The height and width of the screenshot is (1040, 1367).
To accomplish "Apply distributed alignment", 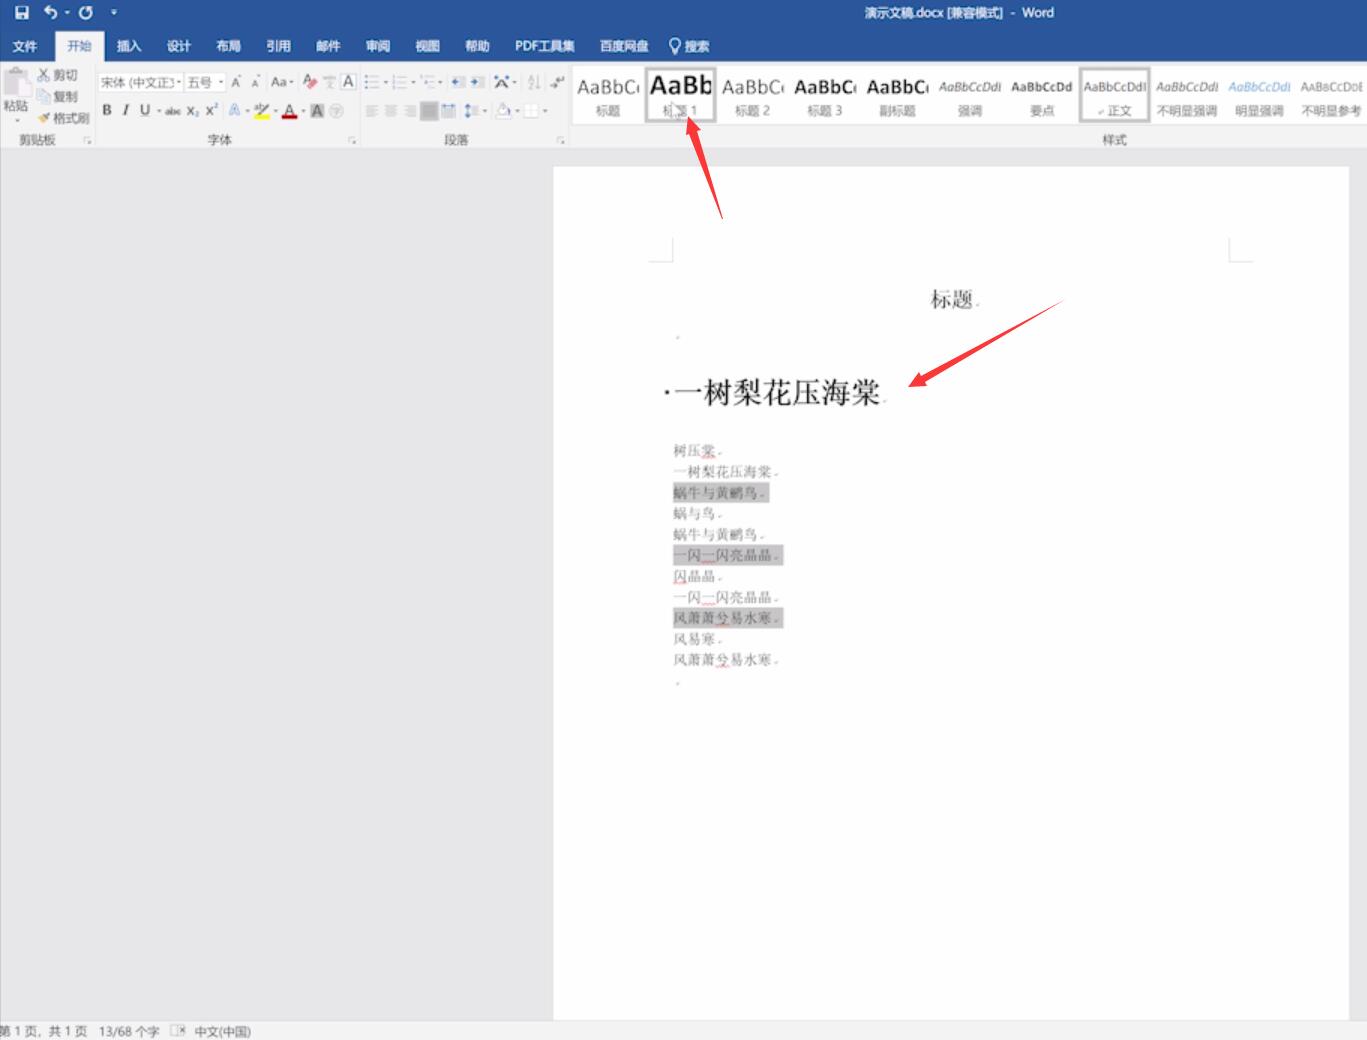I will pyautogui.click(x=448, y=111).
